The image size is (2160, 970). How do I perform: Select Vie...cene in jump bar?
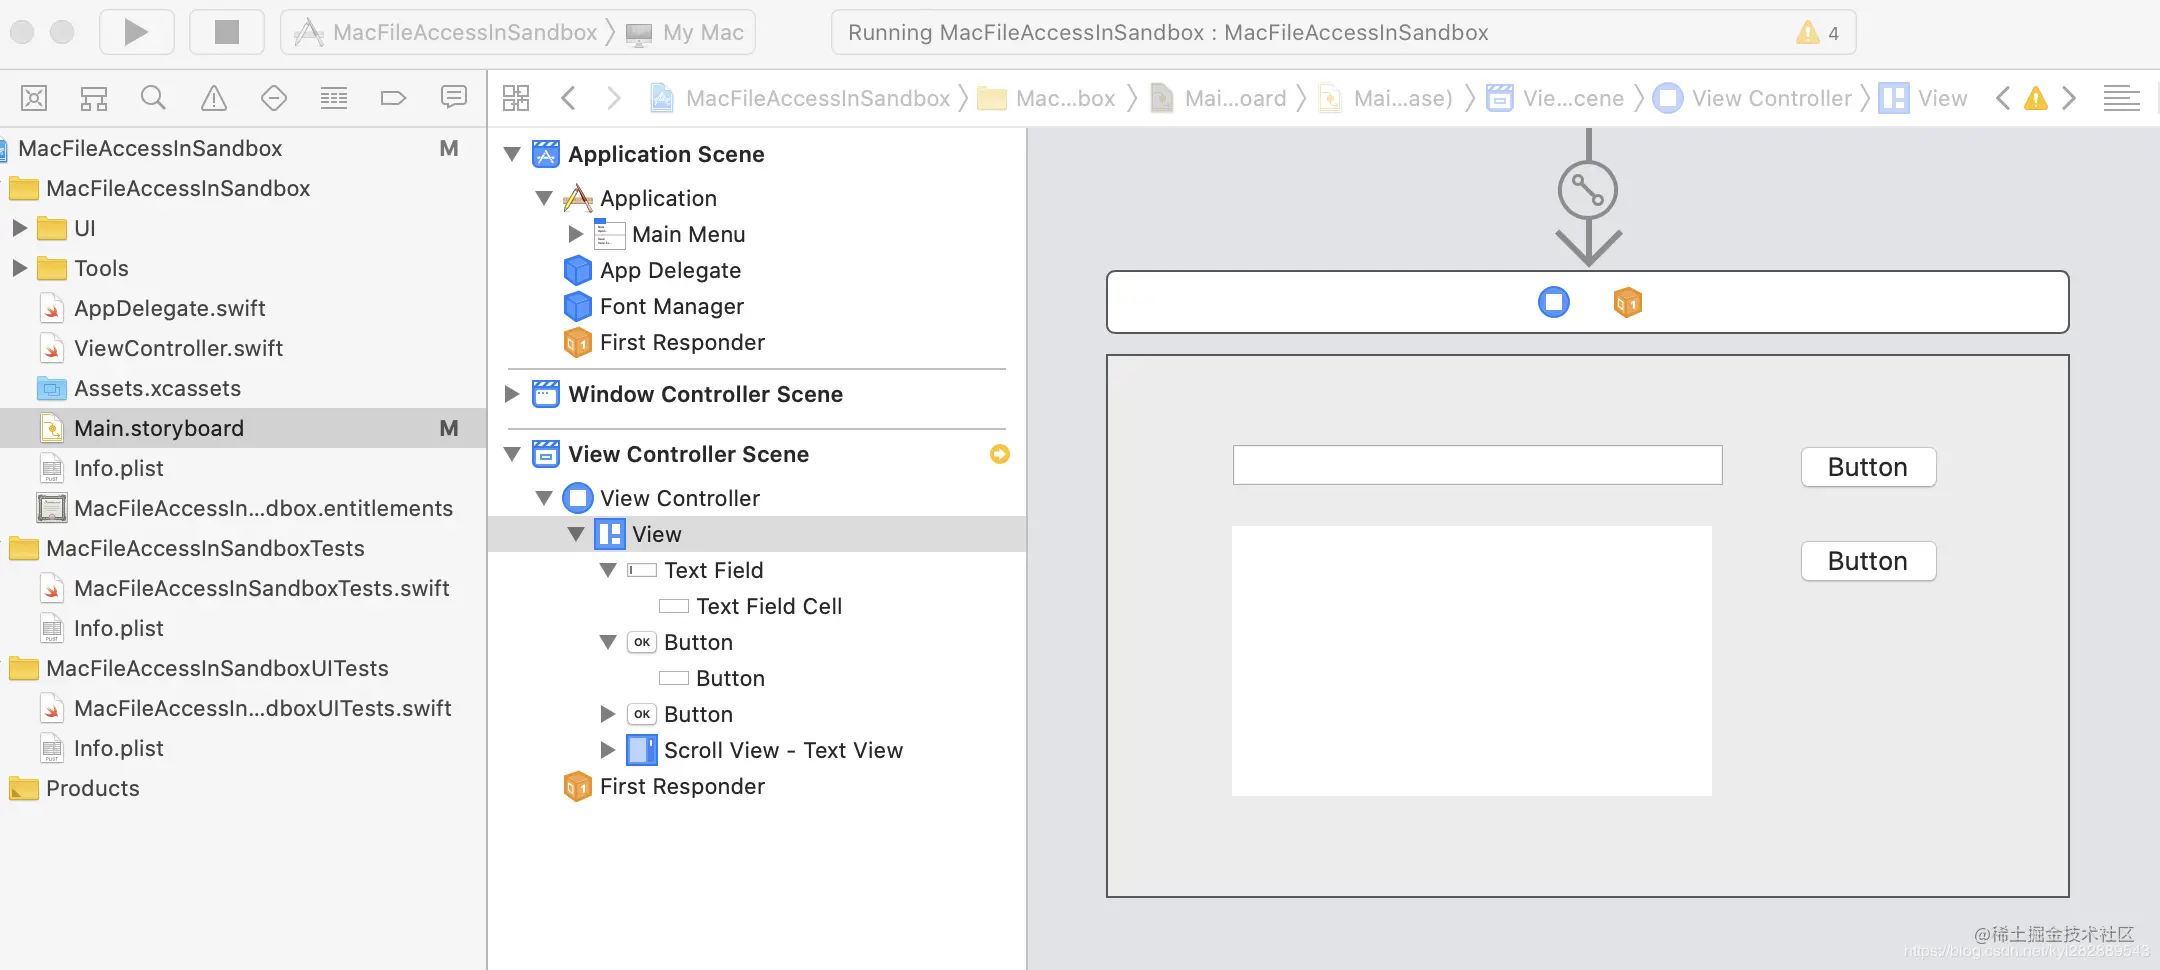1555,98
